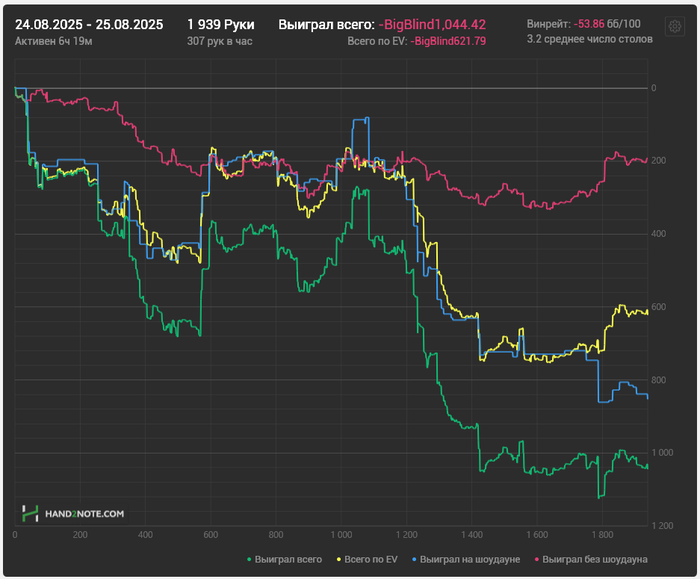Toggle the 'Выиграл всего' legend series
The image size is (700, 579).
tap(284, 559)
